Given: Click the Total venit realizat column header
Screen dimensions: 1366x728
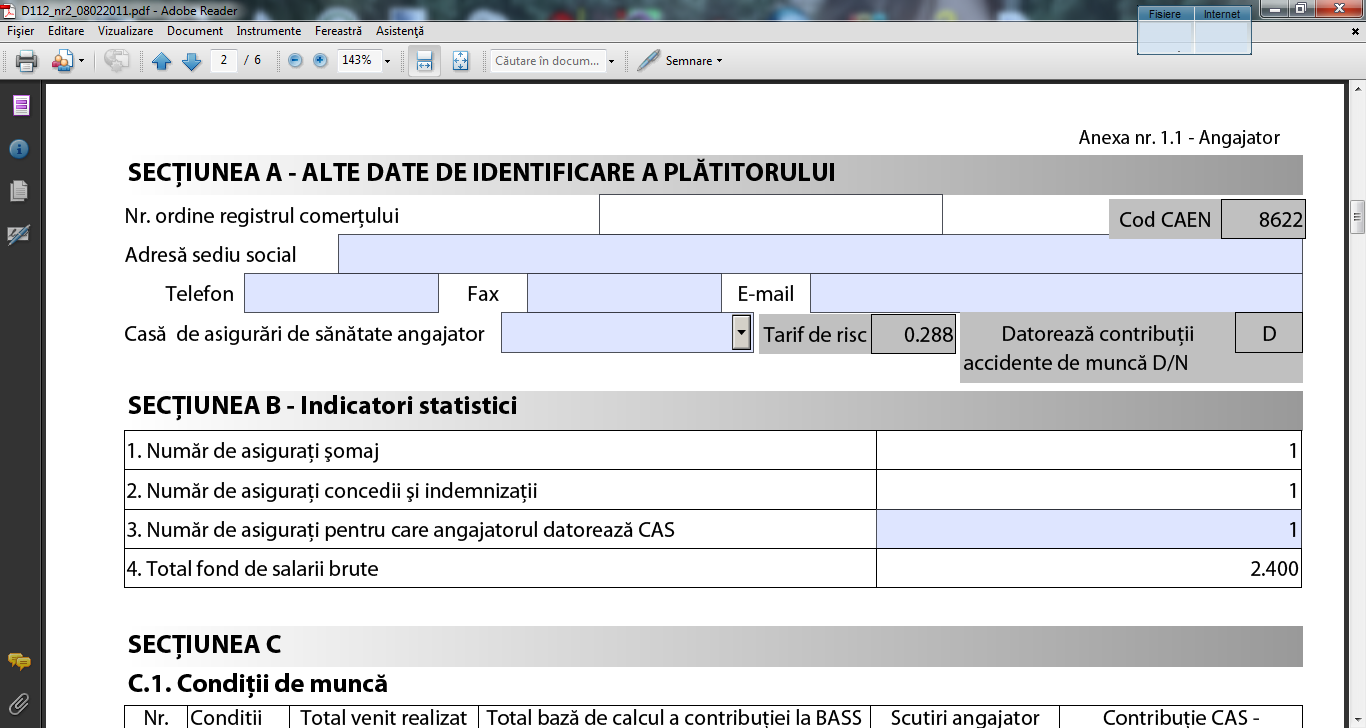Looking at the screenshot, I should pos(384,717).
